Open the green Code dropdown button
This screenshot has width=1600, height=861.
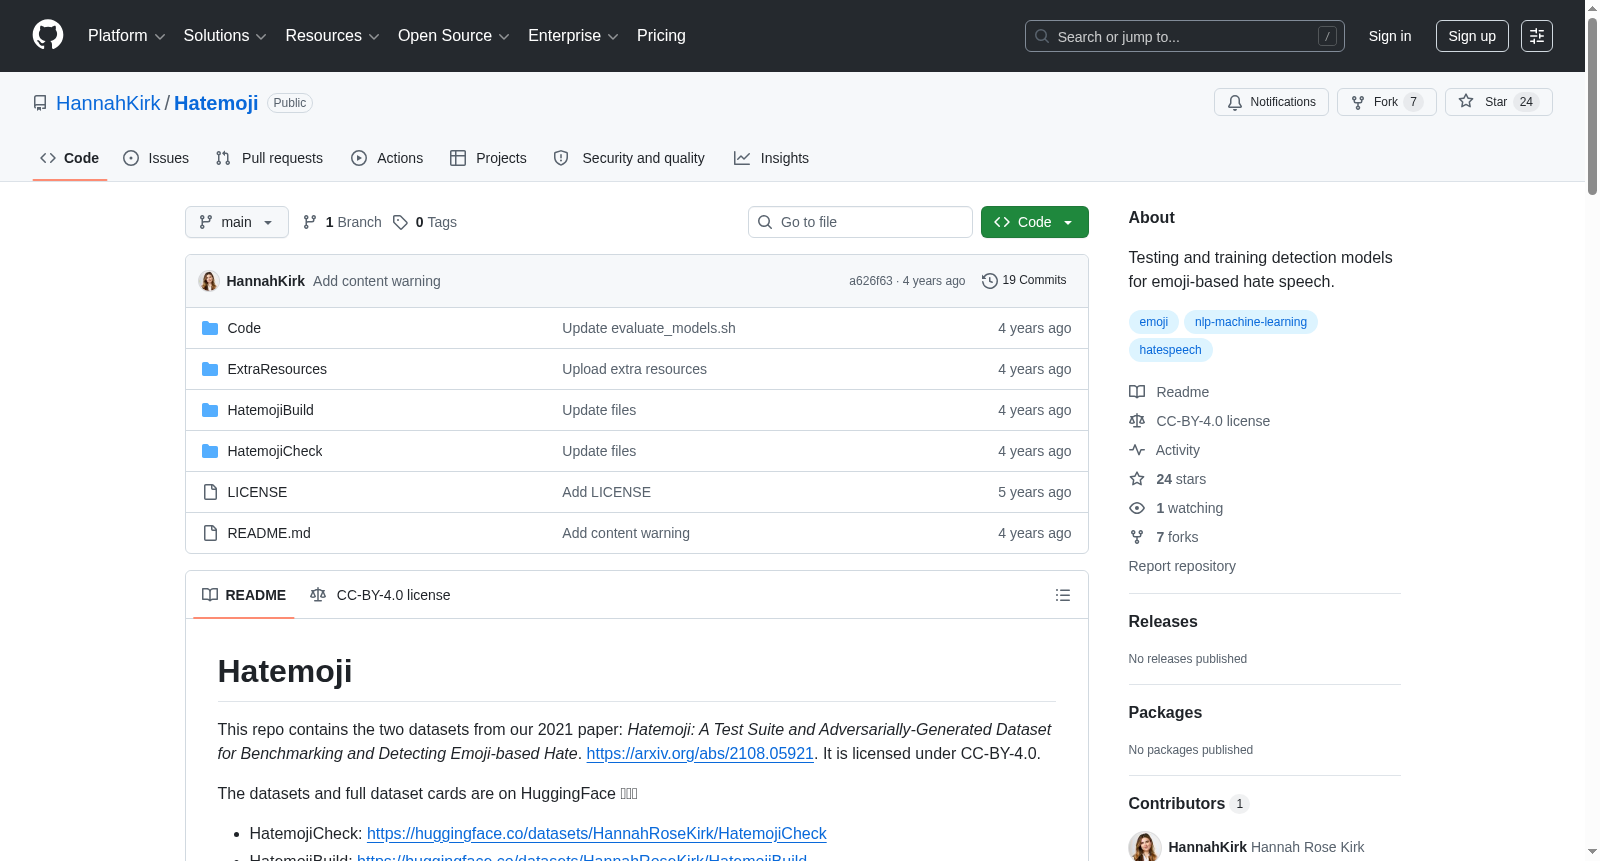tap(1035, 222)
